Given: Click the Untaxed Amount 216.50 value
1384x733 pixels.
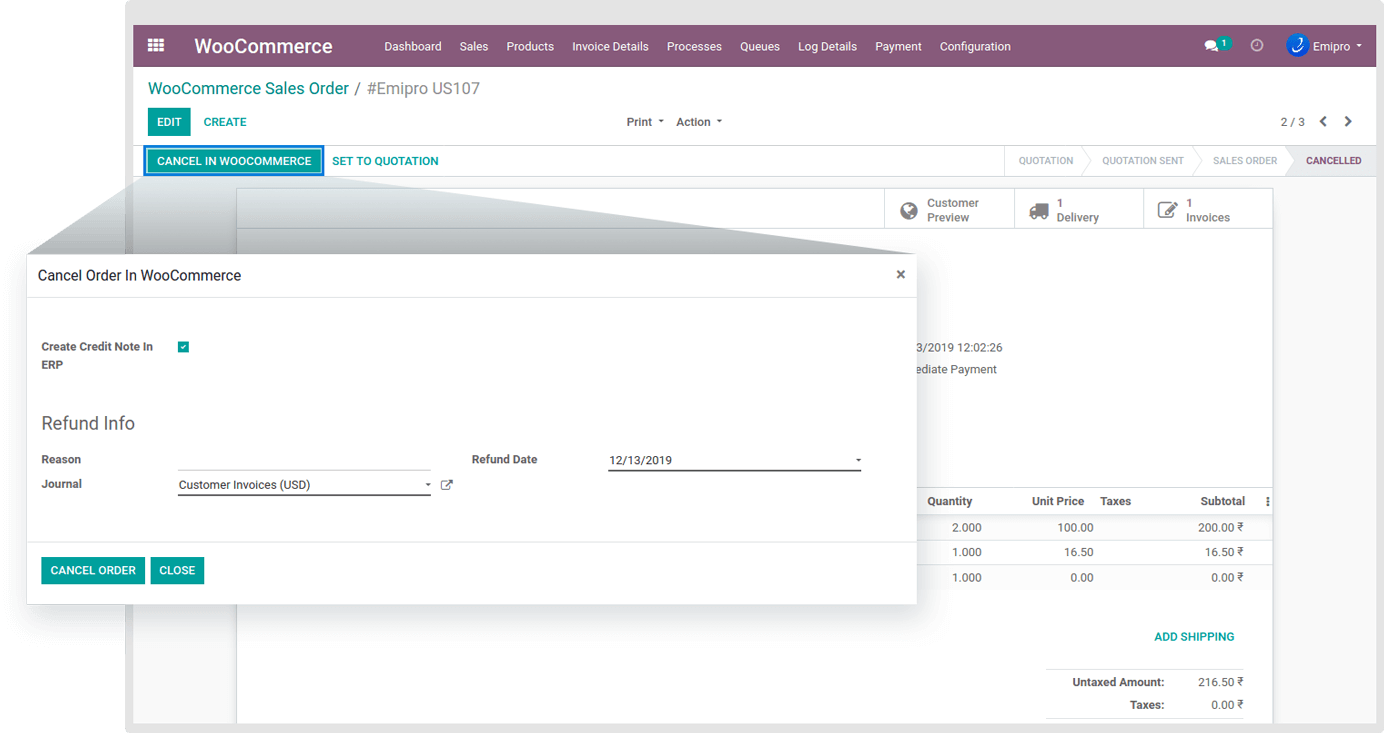Looking at the screenshot, I should pyautogui.click(x=1220, y=682).
